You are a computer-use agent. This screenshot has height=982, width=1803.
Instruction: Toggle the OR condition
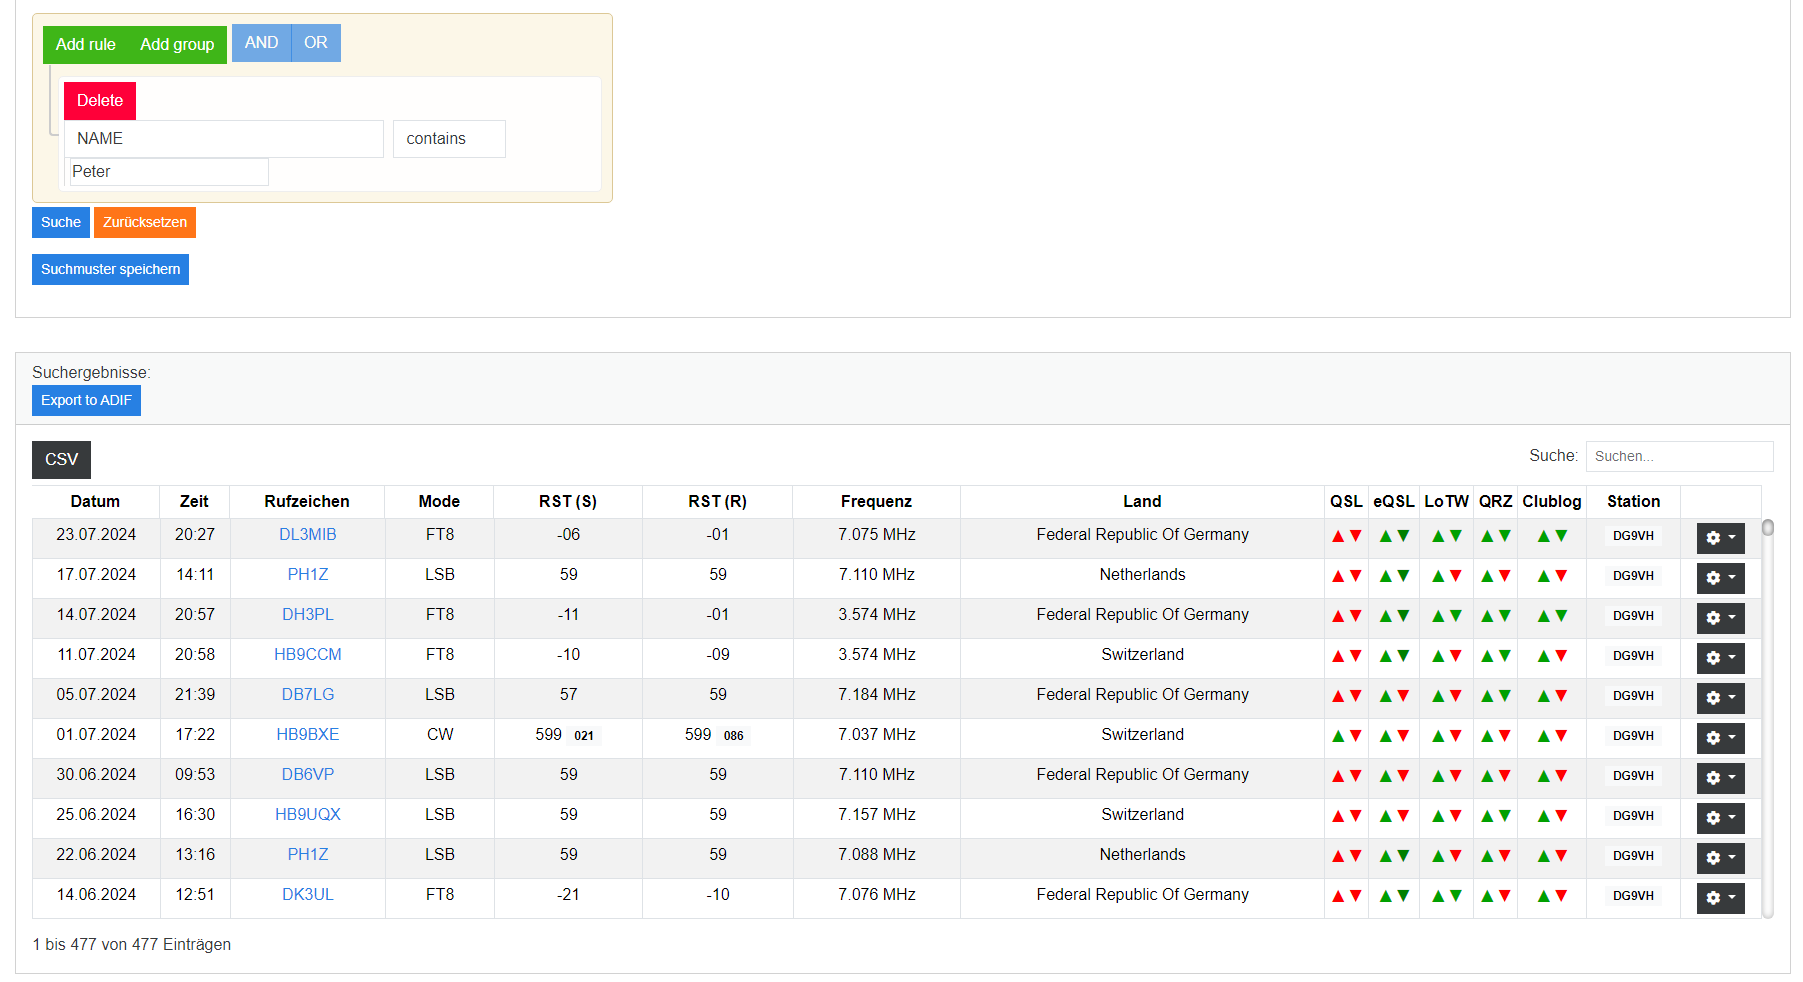(316, 43)
